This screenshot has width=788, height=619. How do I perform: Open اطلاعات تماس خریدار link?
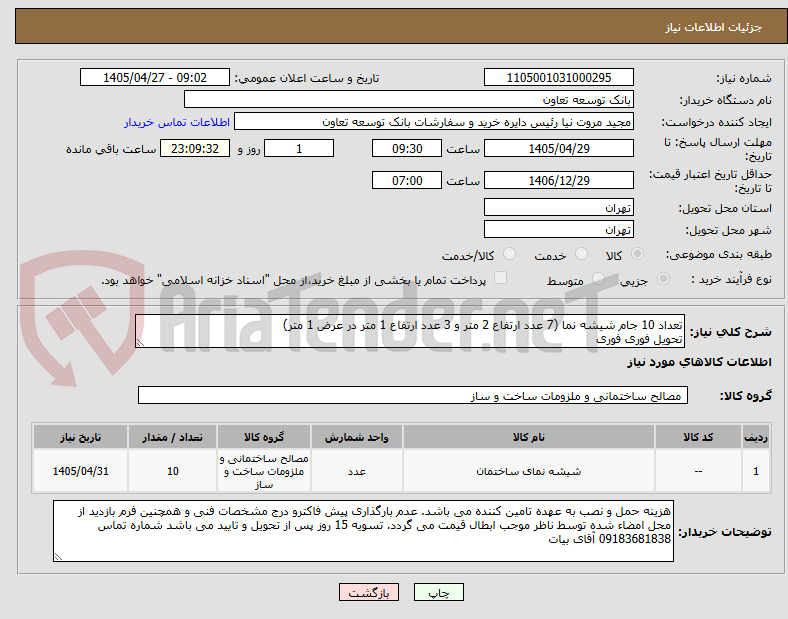click(x=177, y=122)
